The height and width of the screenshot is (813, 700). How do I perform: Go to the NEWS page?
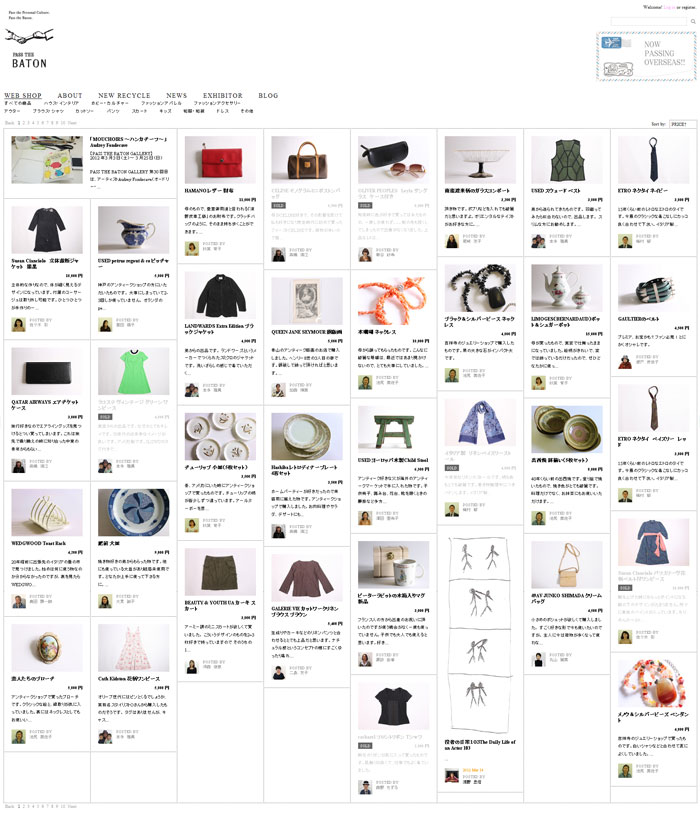click(x=176, y=95)
